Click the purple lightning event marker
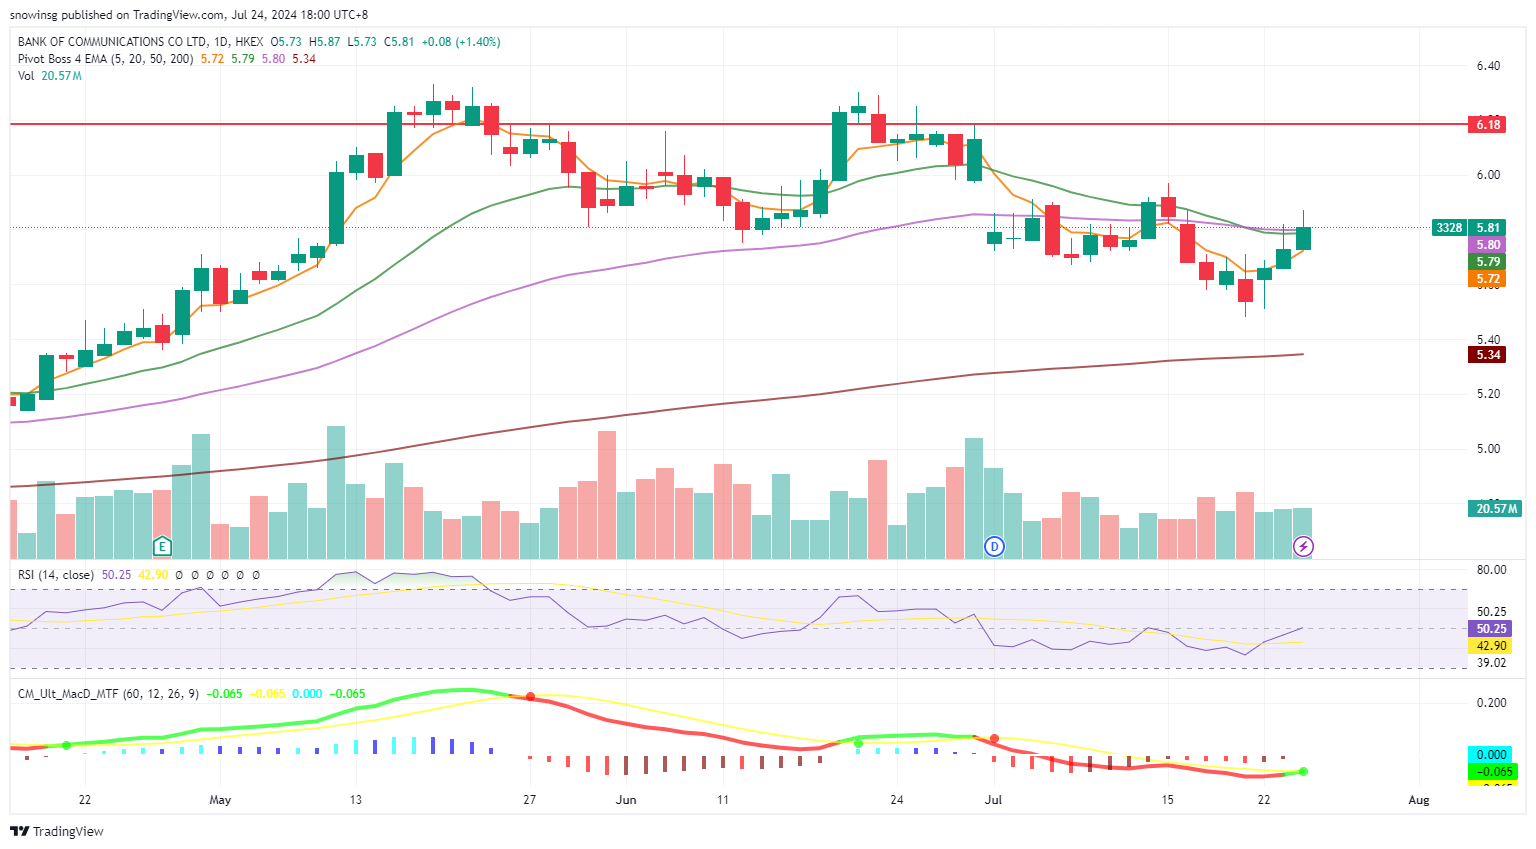The height and width of the screenshot is (849, 1536). click(x=1303, y=546)
